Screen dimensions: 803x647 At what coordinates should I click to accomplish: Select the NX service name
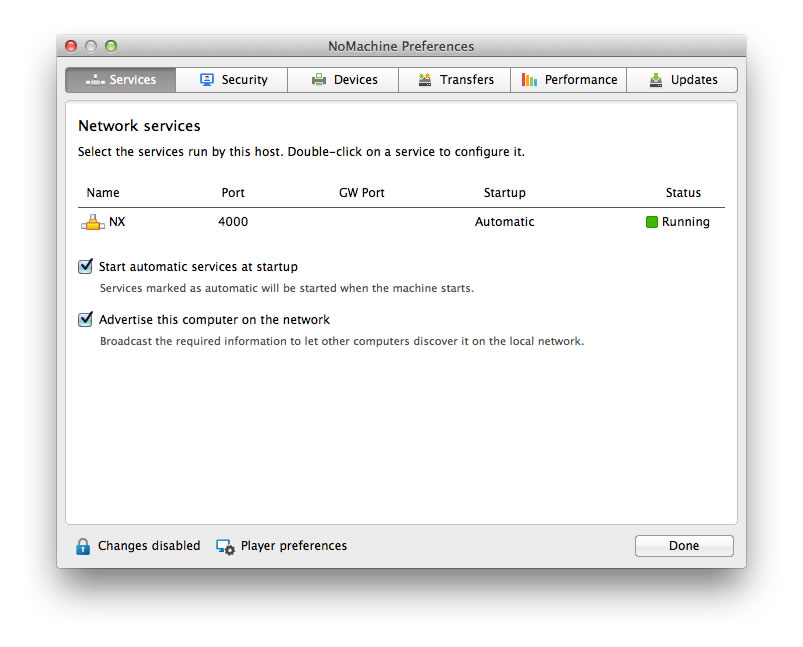(x=117, y=222)
